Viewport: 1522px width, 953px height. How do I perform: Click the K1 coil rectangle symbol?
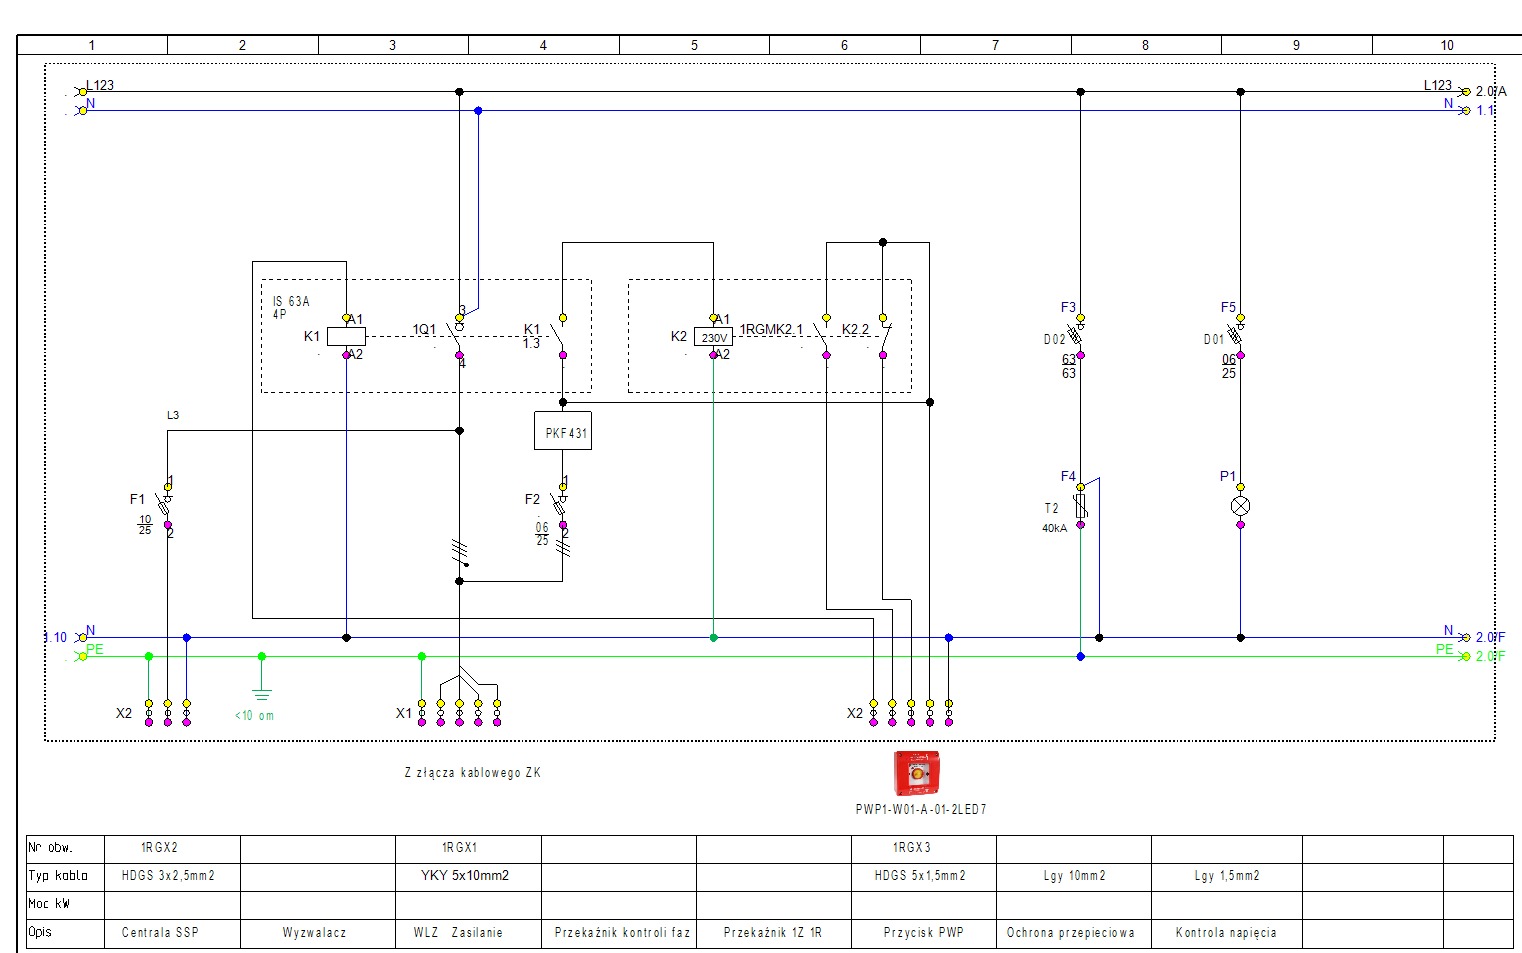click(346, 337)
